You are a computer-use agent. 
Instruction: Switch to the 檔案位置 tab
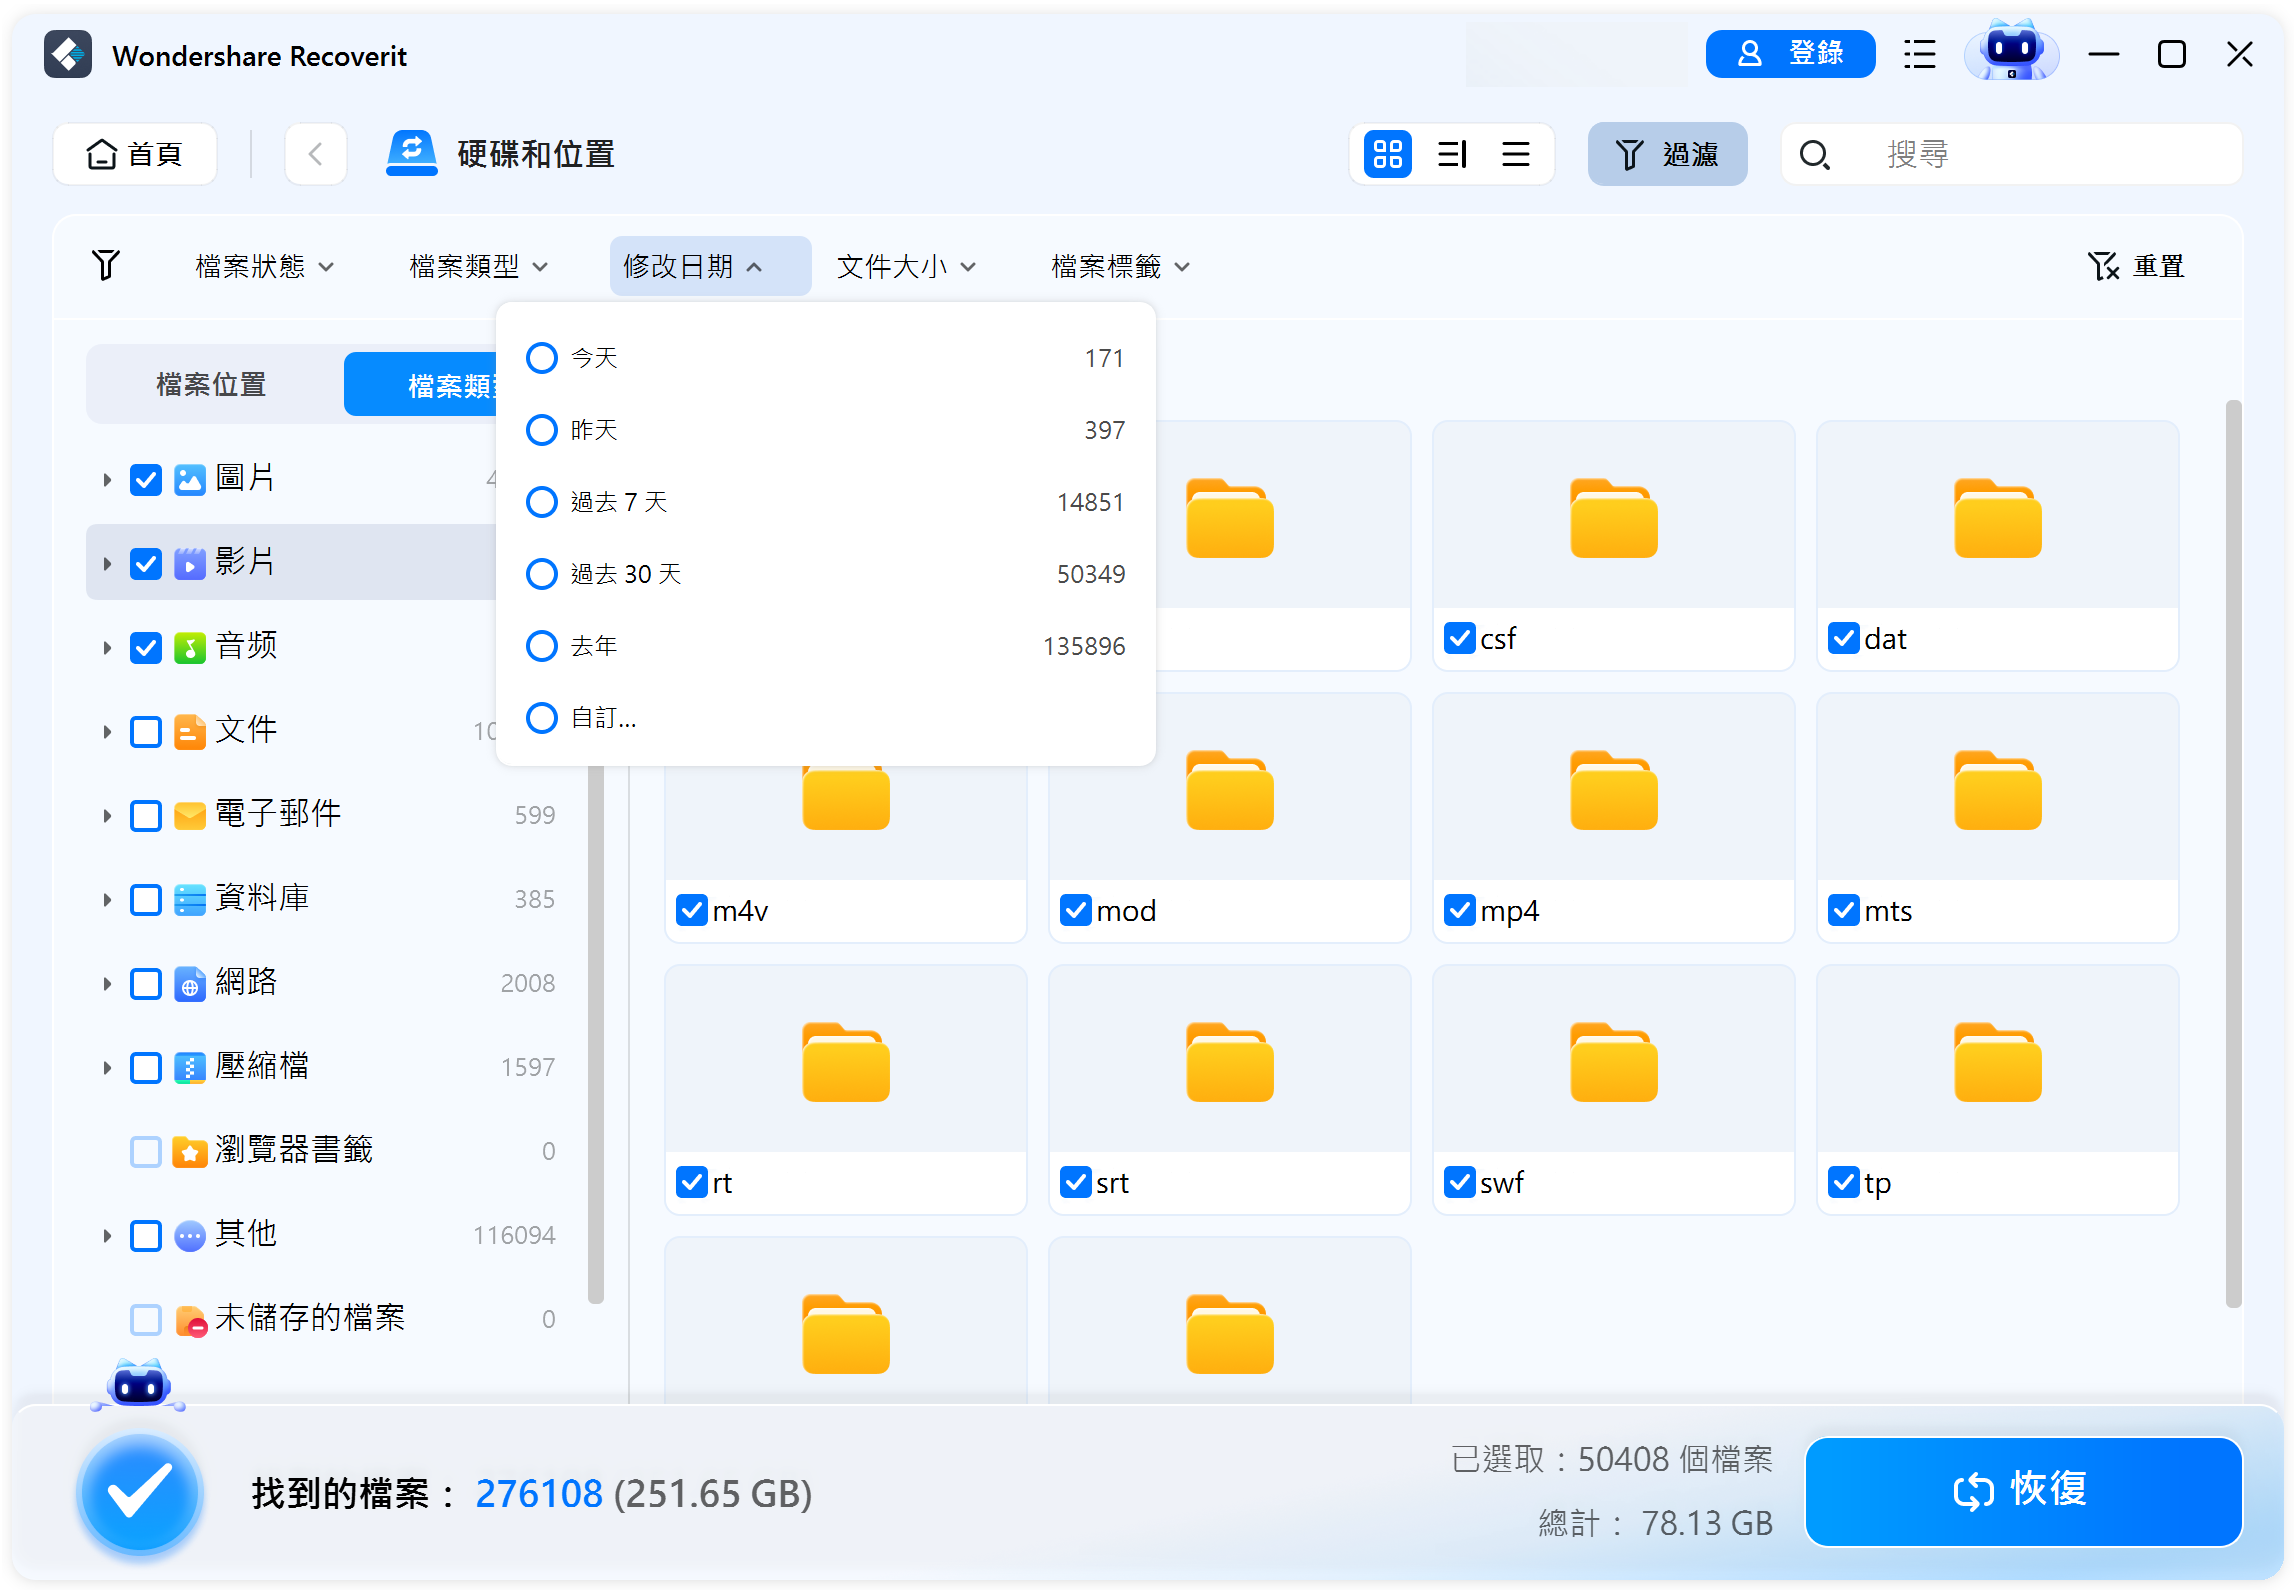pos(212,384)
